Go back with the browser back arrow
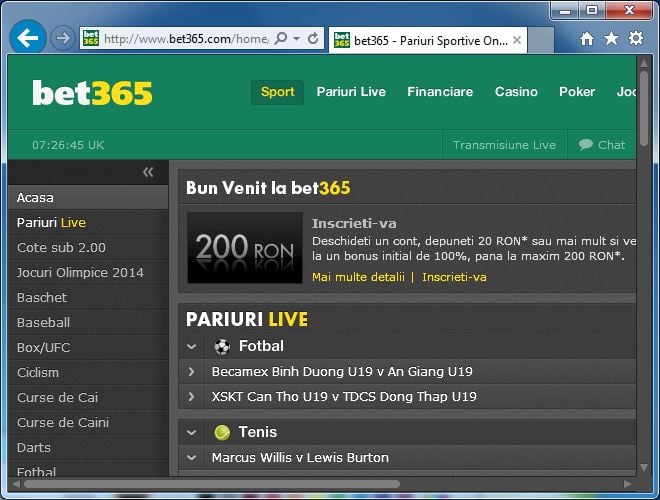Viewport: 660px width, 500px height. [x=27, y=38]
